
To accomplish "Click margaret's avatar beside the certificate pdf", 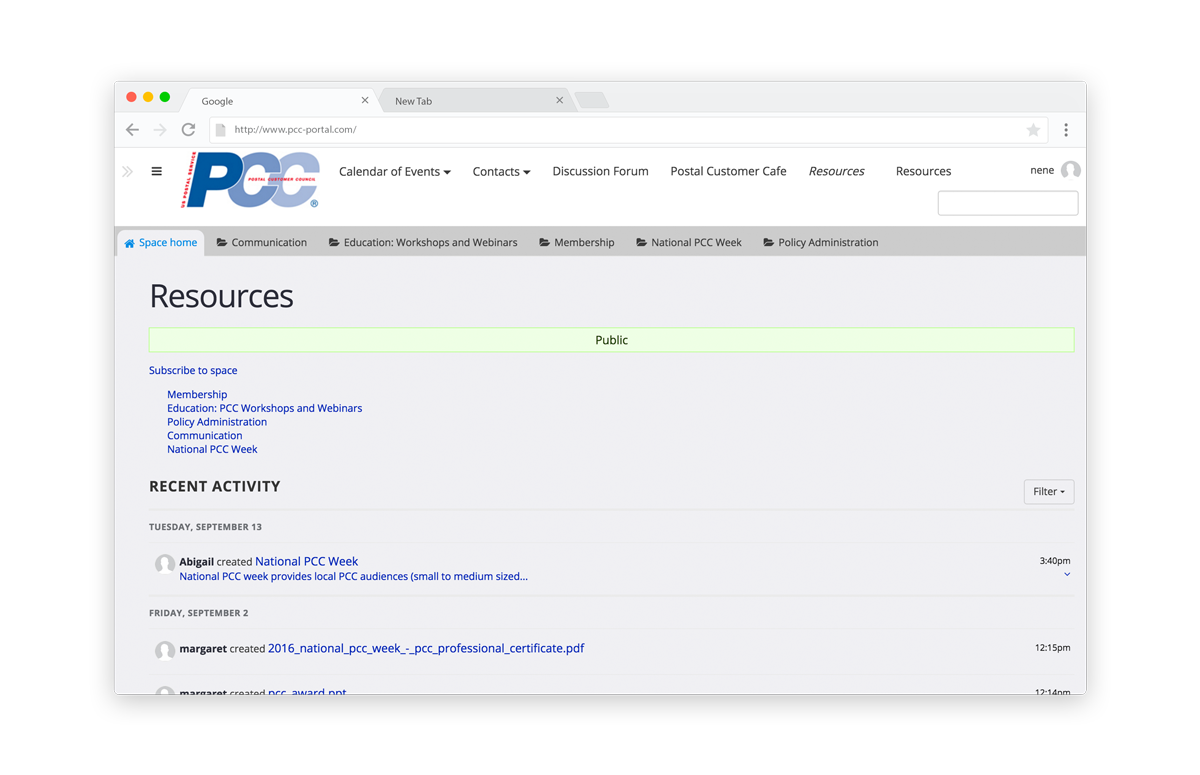I will coord(165,651).
